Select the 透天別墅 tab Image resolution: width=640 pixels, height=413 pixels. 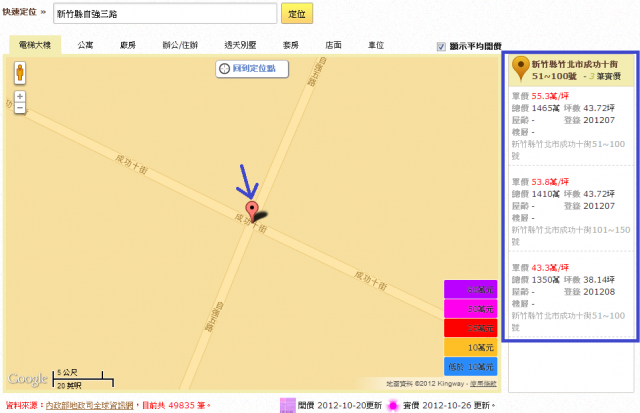click(240, 45)
